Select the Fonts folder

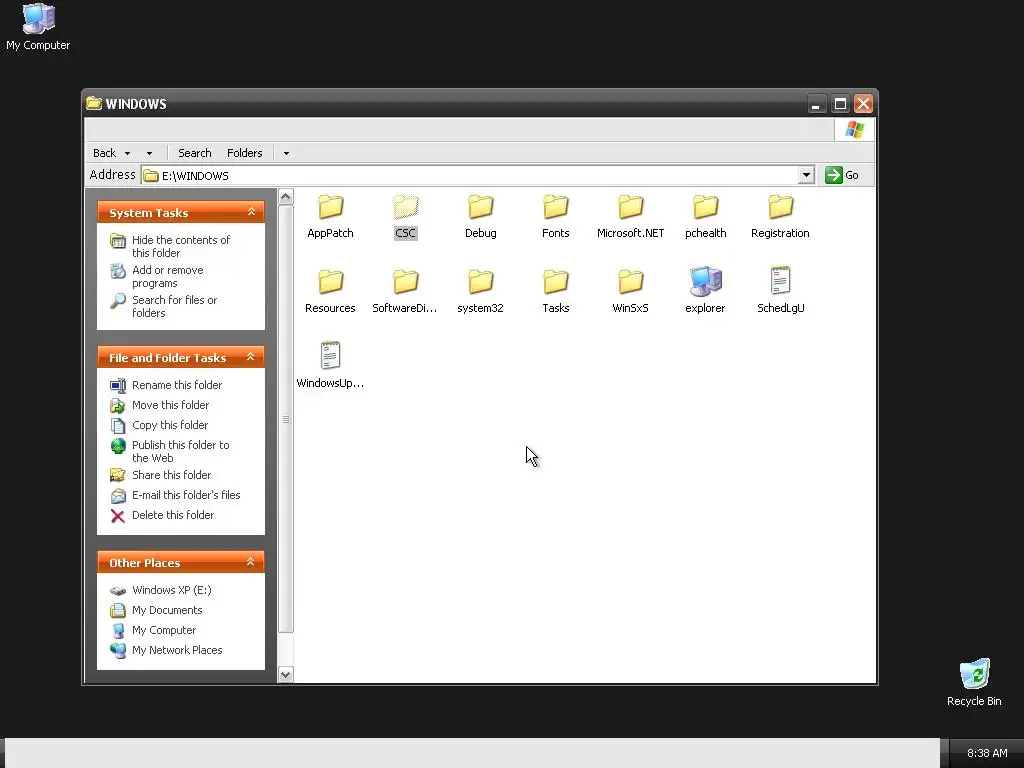[556, 217]
